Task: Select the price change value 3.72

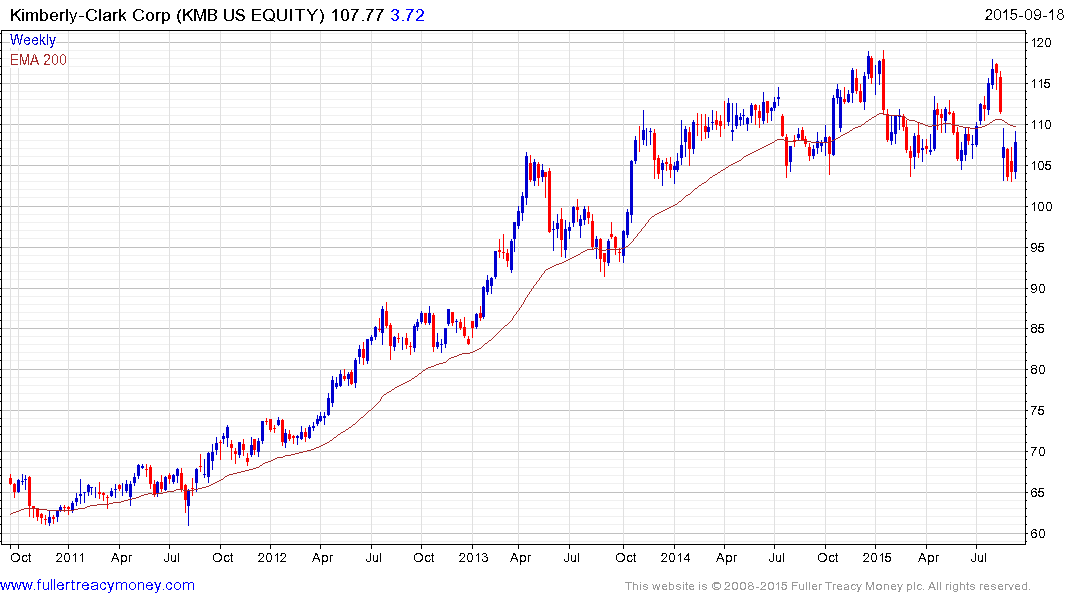Action: tap(407, 15)
